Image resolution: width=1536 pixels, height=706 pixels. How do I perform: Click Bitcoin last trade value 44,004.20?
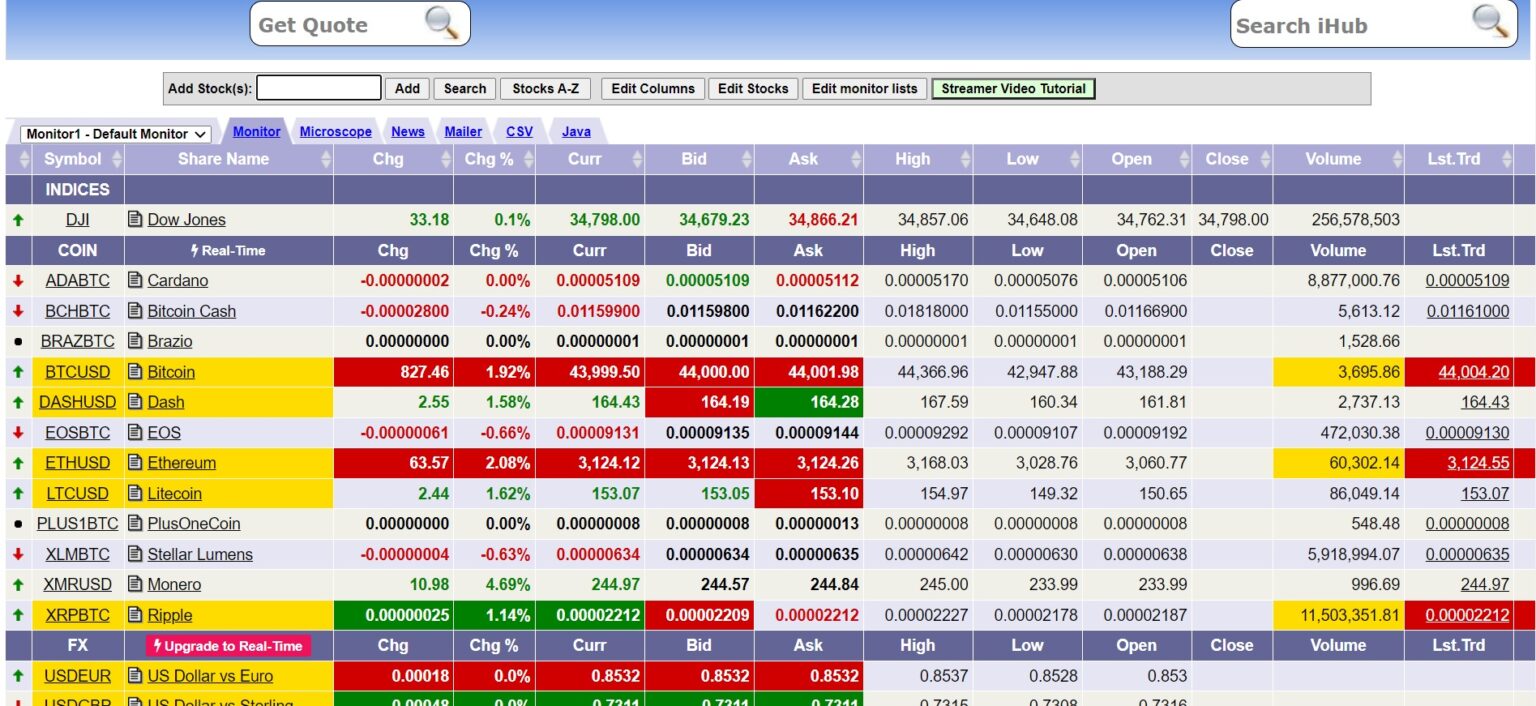(x=1474, y=372)
